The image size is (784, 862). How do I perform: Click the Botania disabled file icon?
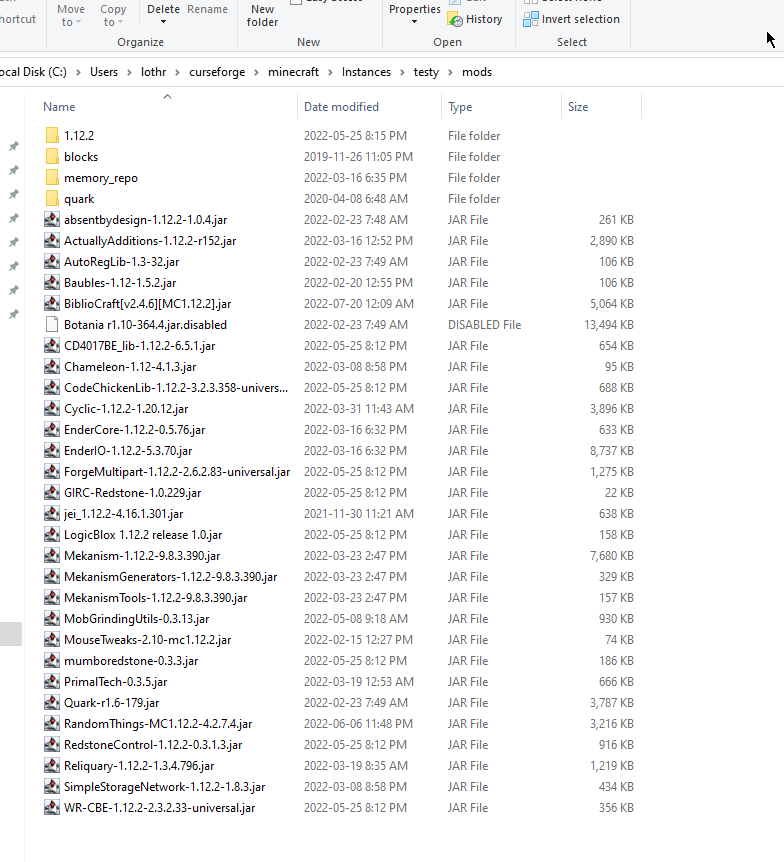[x=52, y=324]
